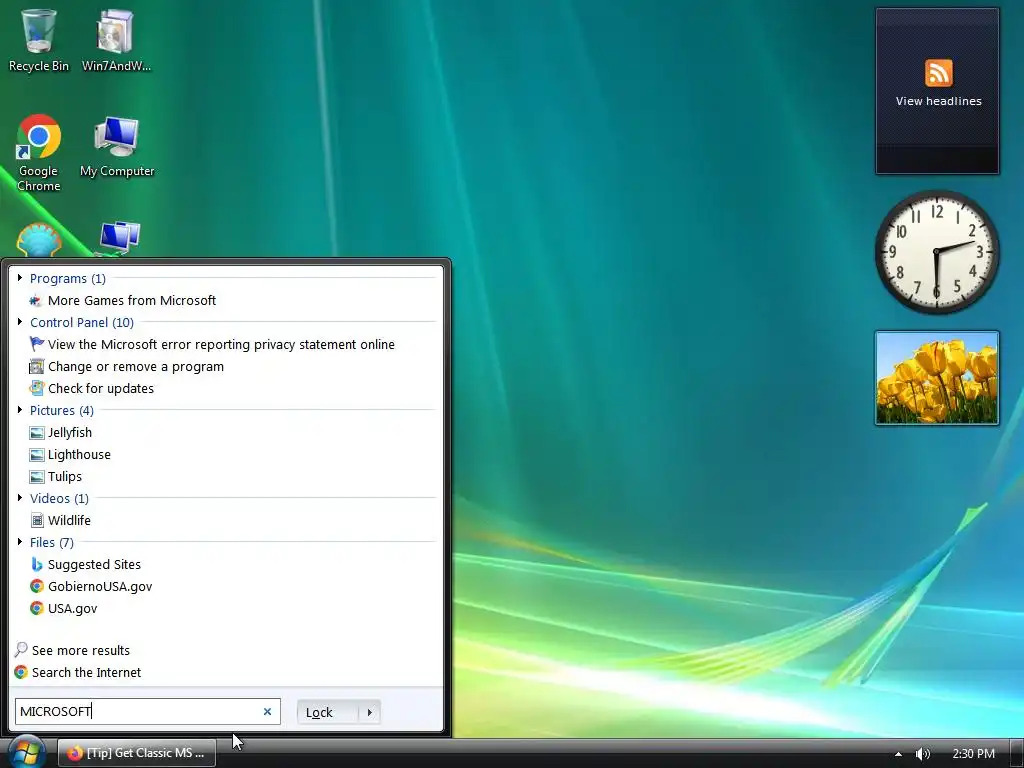Viewport: 1024px width, 768px height.
Task: Collapse the Pictures (4) results group
Action: 20,409
